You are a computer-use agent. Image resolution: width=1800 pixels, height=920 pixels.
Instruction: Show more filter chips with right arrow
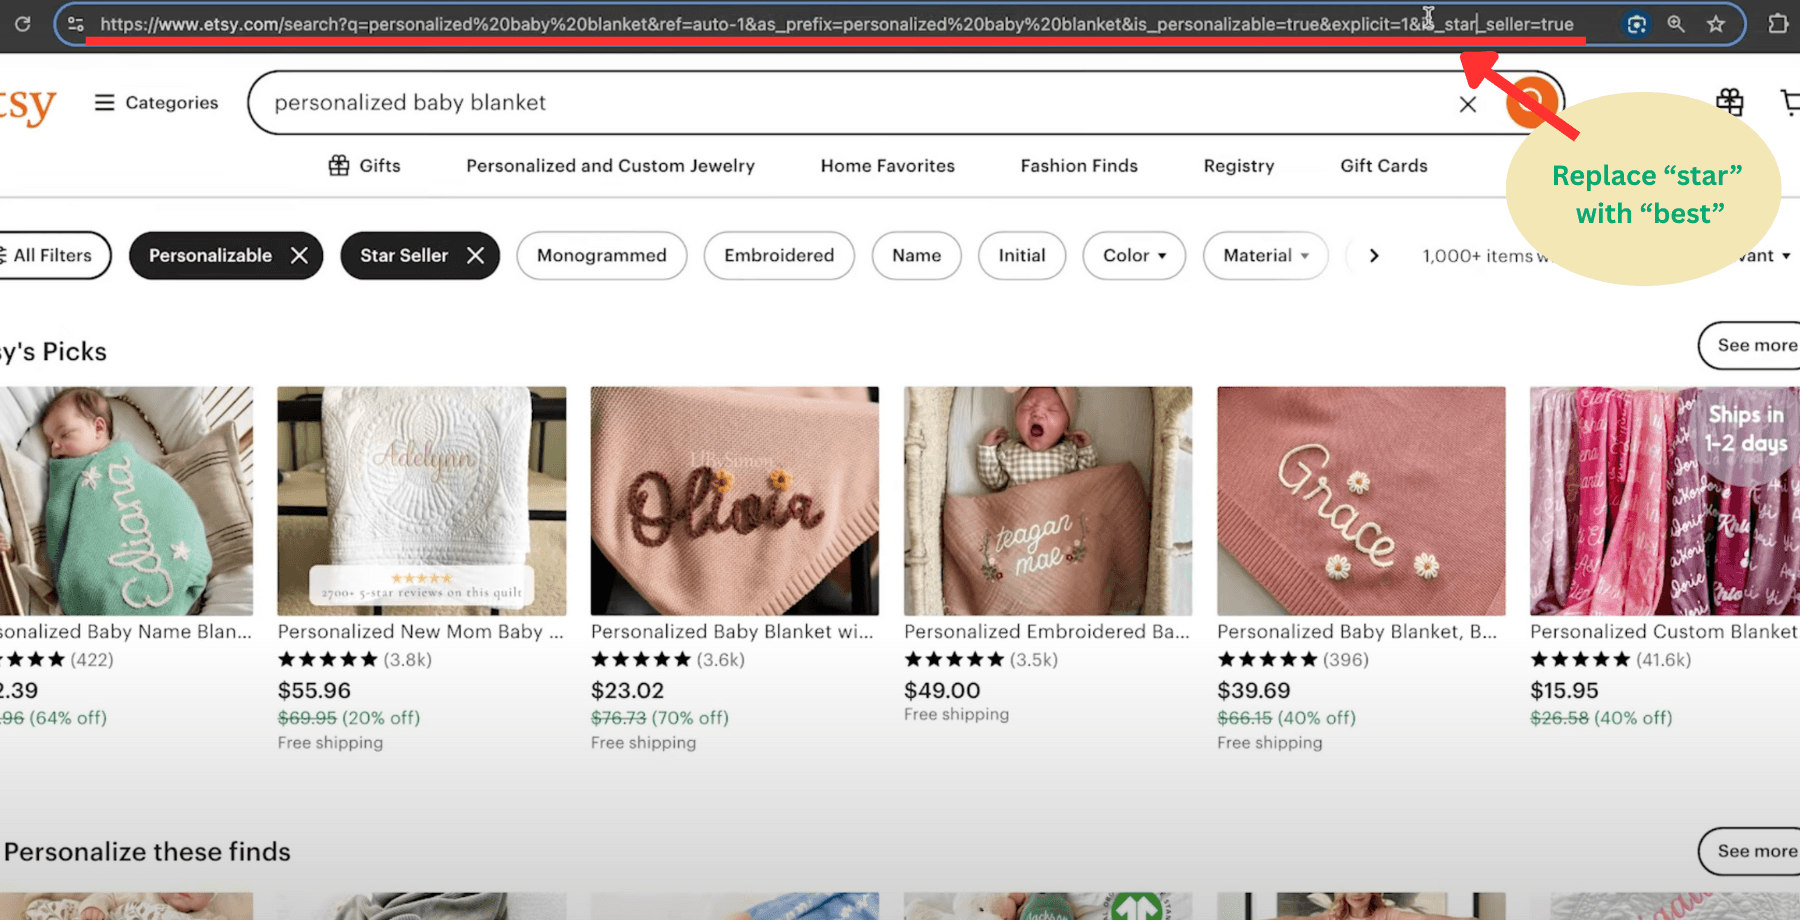[1373, 256]
